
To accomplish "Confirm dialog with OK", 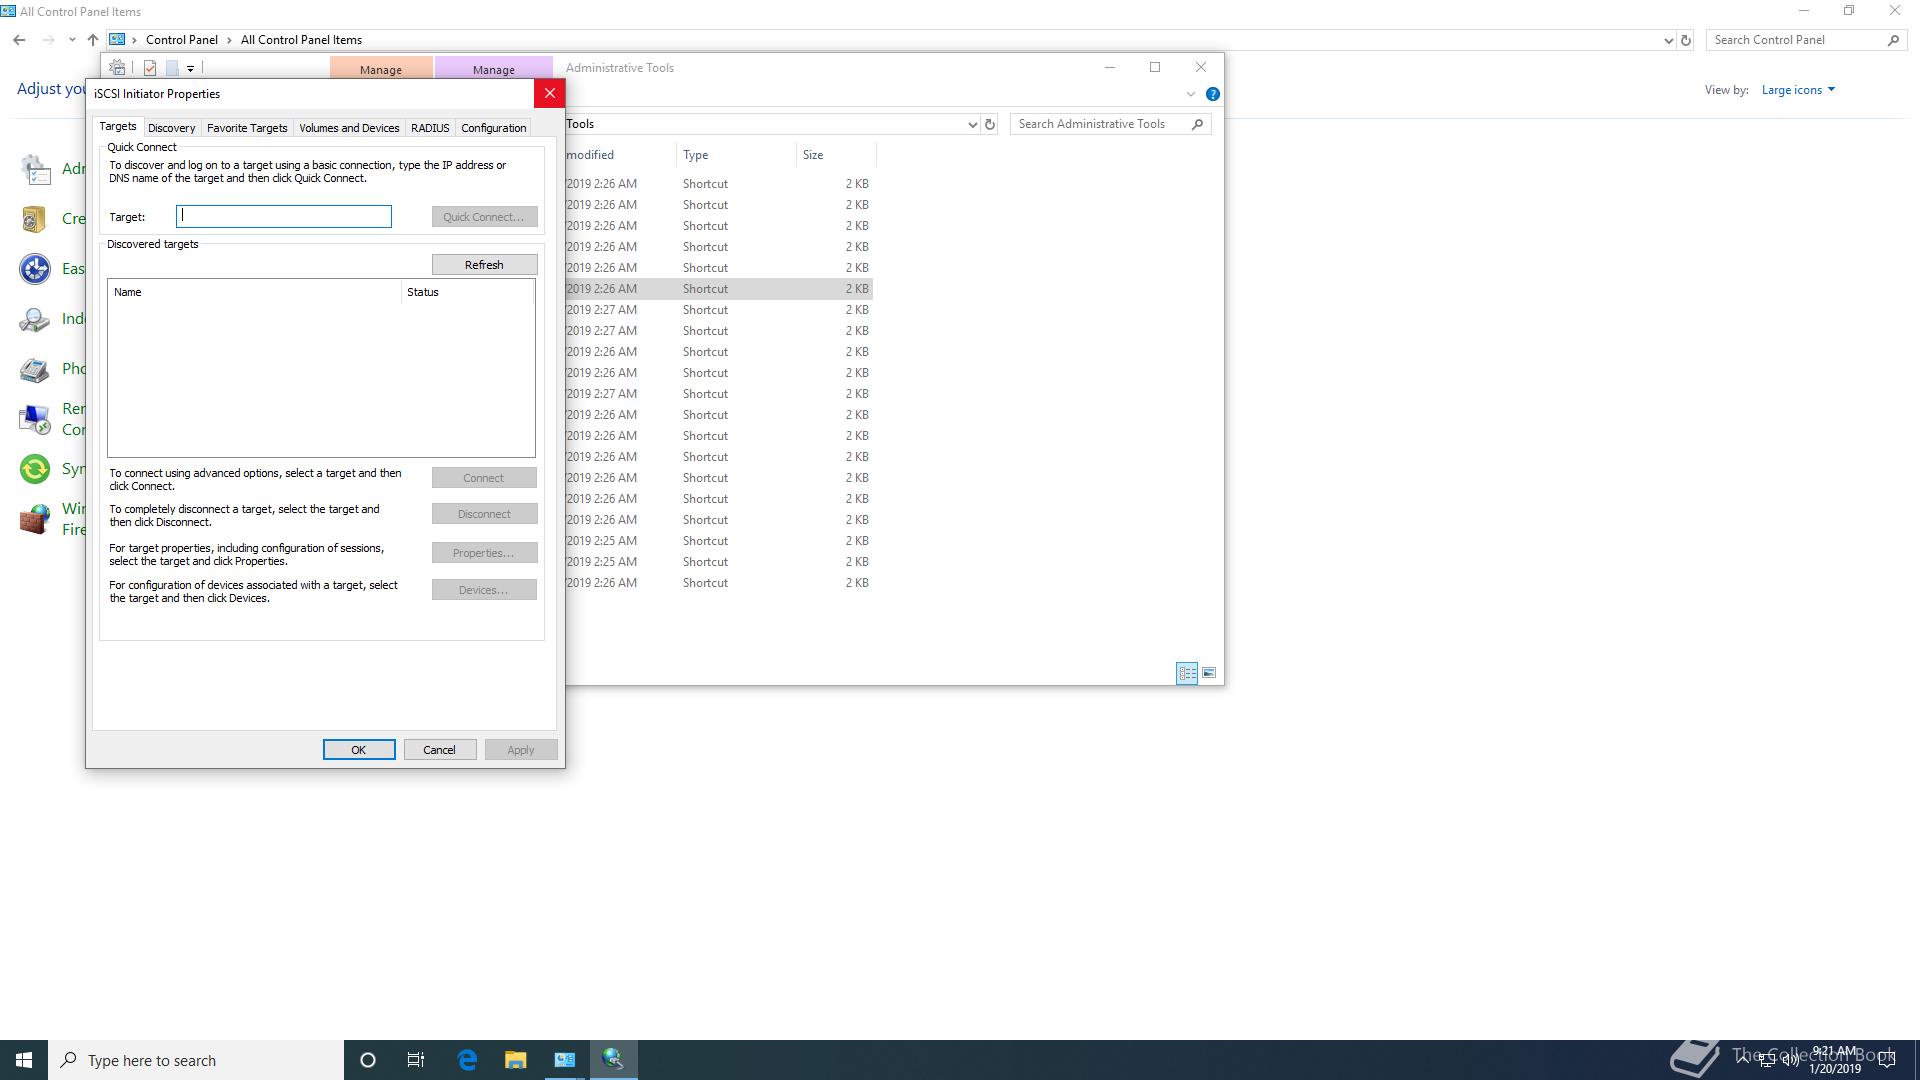I will (x=359, y=750).
